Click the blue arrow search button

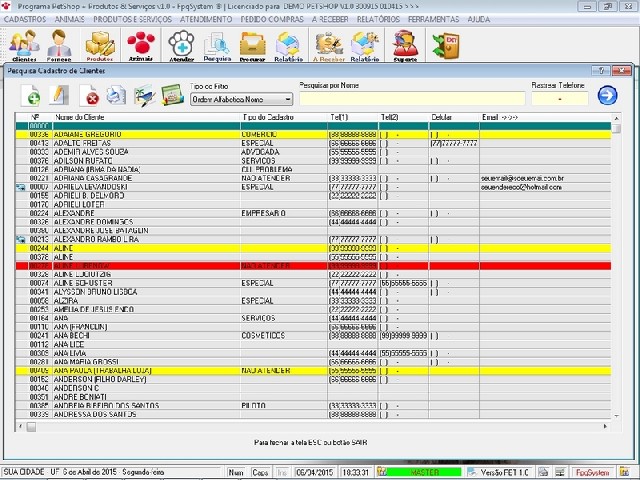point(607,95)
